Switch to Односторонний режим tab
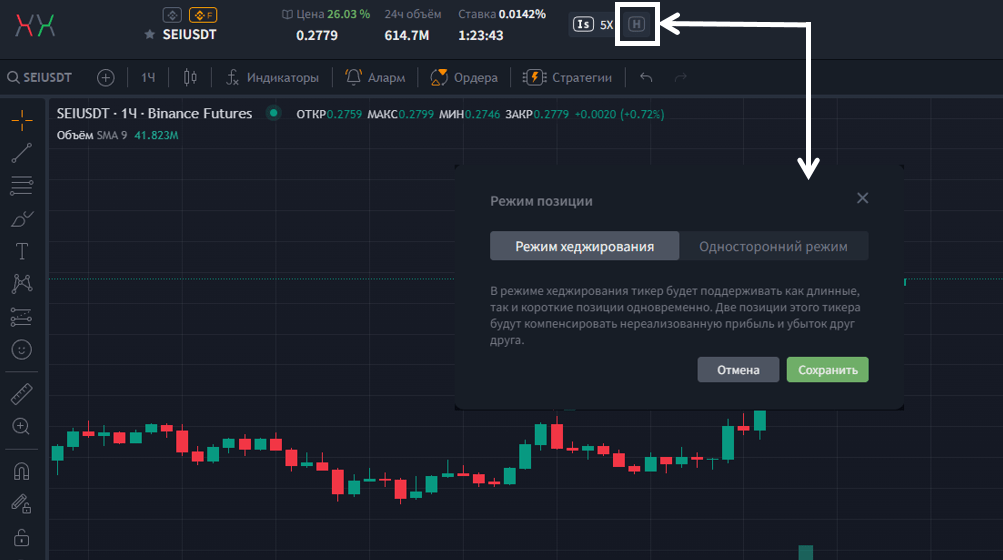 pyautogui.click(x=773, y=246)
